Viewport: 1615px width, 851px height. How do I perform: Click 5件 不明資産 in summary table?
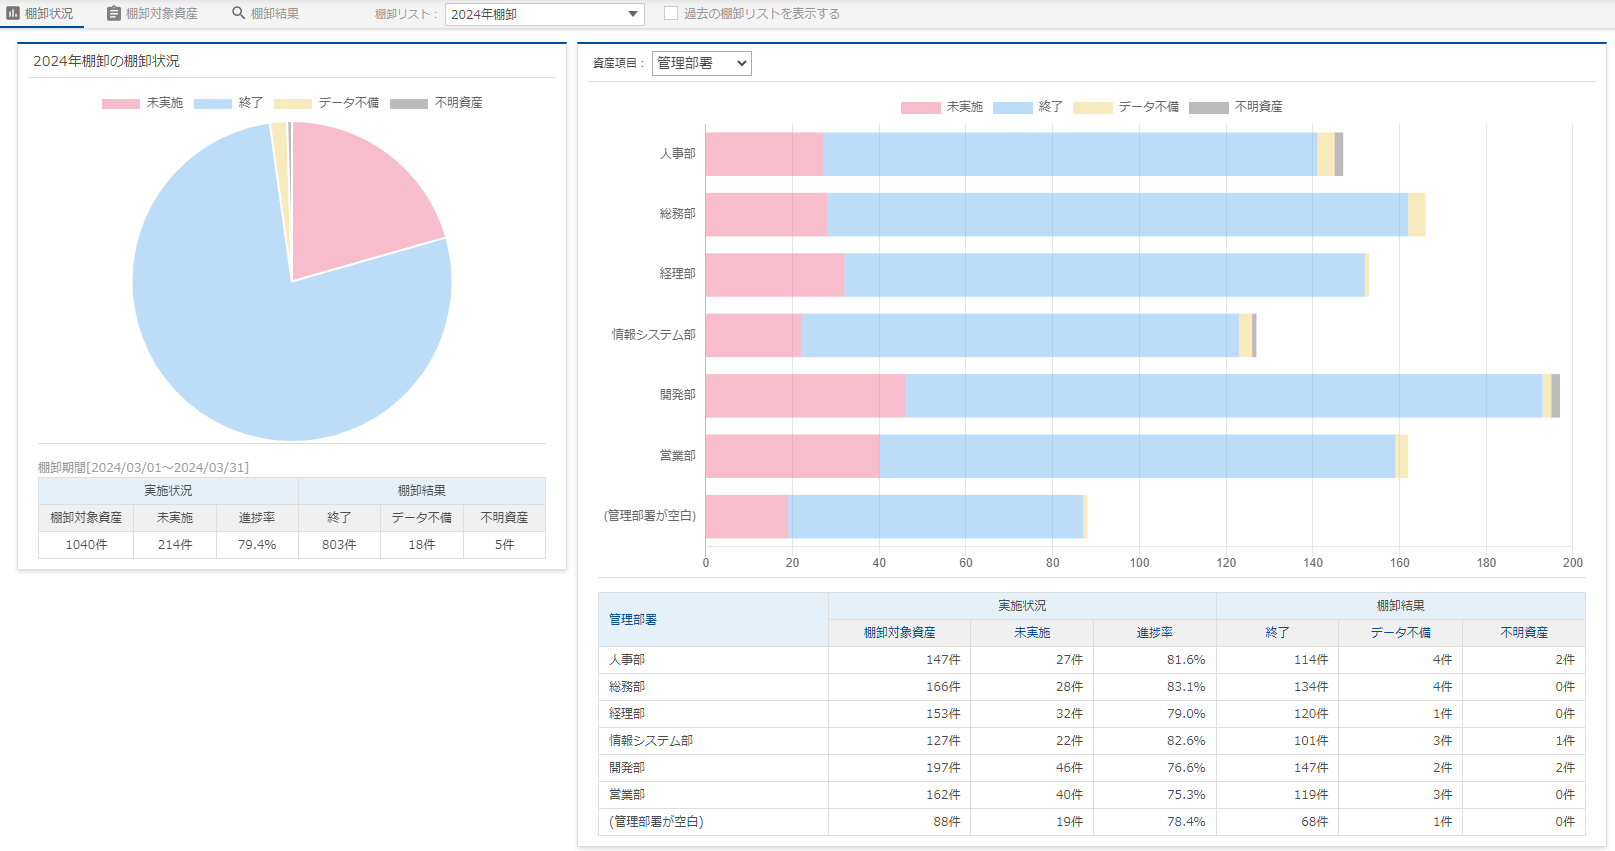(x=505, y=545)
